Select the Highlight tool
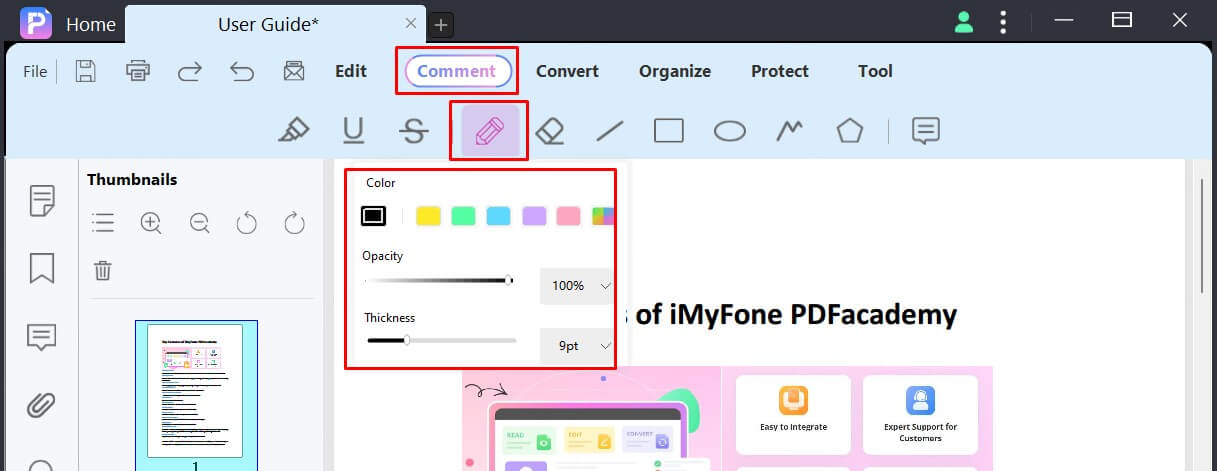The height and width of the screenshot is (471, 1217). (293, 130)
